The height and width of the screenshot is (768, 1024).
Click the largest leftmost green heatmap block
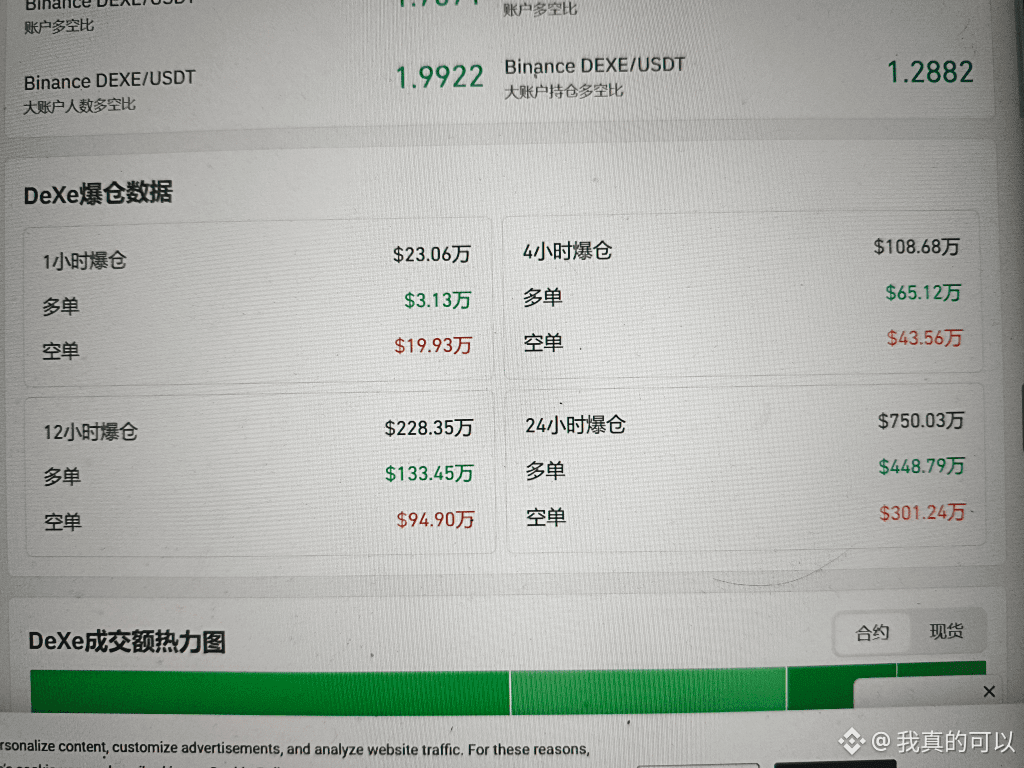click(270, 692)
